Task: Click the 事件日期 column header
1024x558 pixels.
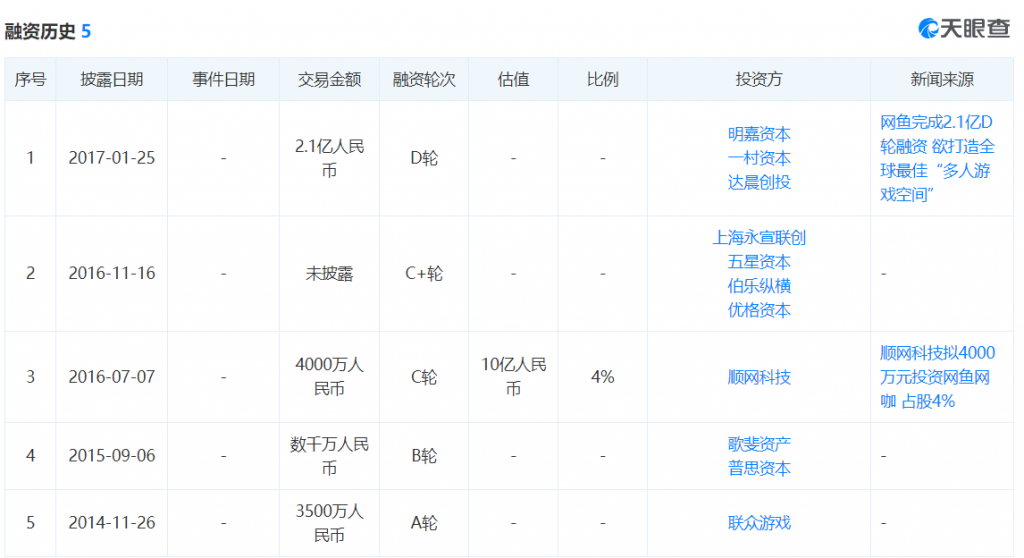Action: (223, 80)
